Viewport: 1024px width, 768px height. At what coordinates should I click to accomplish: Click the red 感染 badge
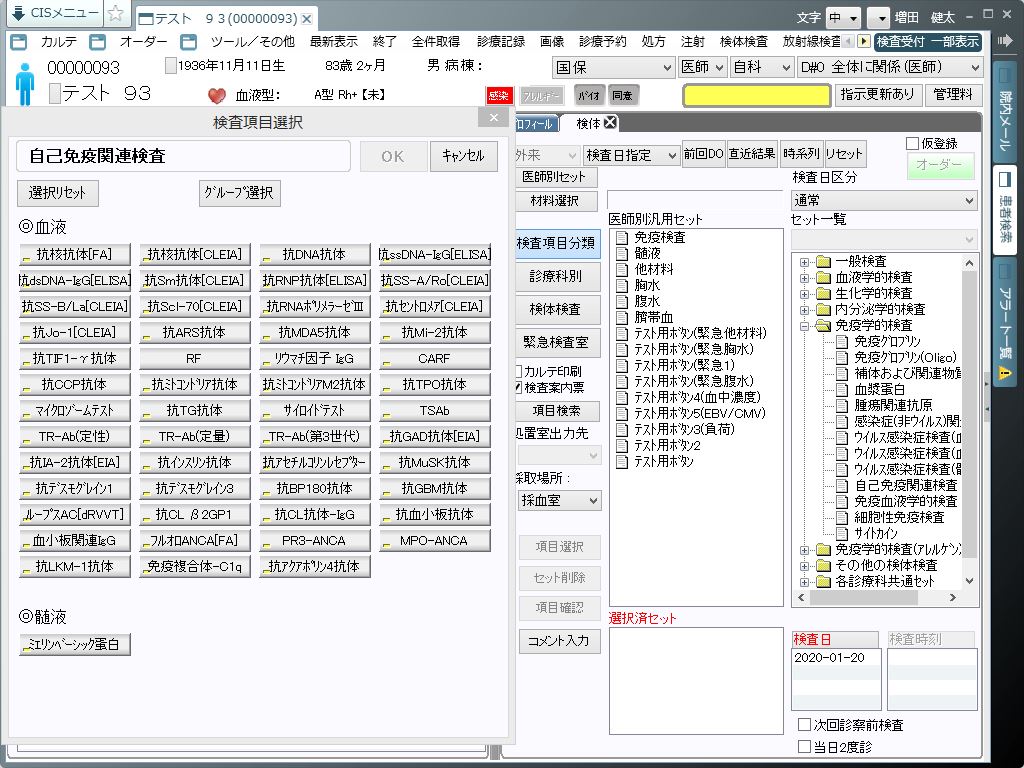click(499, 95)
